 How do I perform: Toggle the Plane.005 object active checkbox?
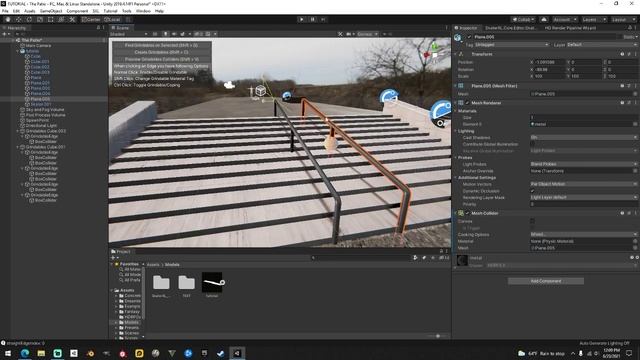coord(469,37)
